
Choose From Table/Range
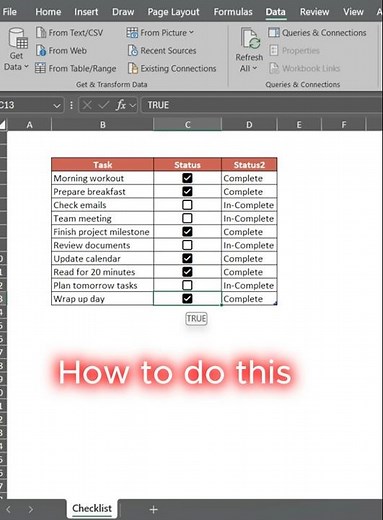pyautogui.click(x=76, y=68)
